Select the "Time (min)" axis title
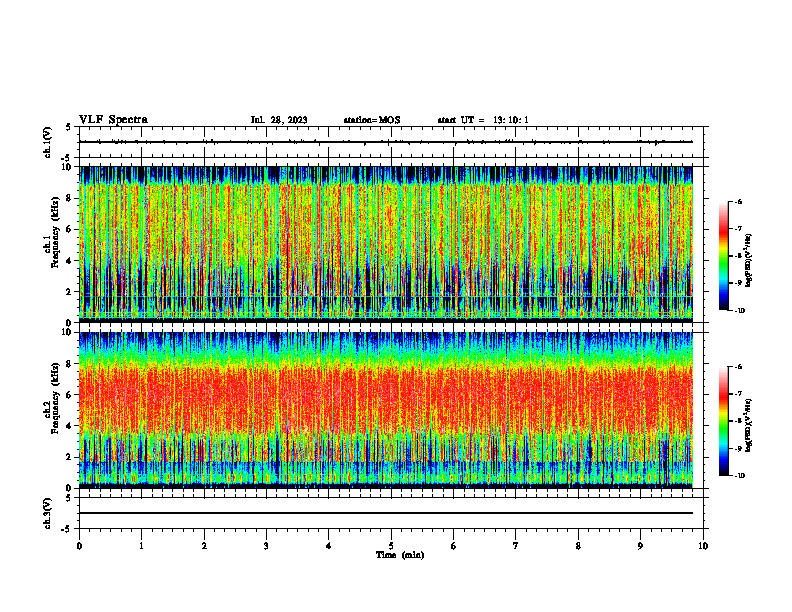792x612 pixels. point(400,555)
